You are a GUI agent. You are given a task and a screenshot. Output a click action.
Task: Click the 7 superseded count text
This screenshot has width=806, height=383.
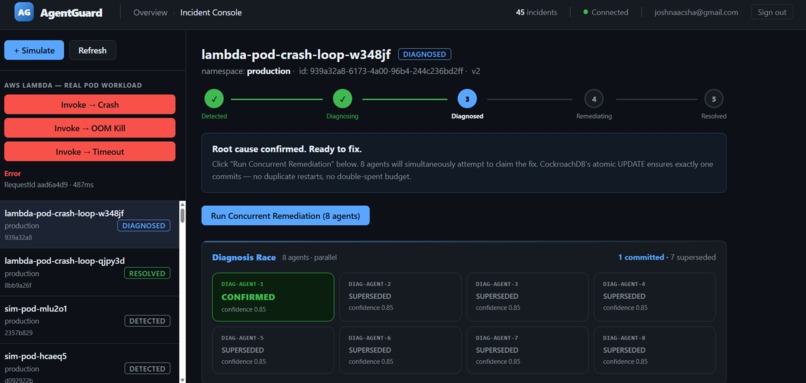(693, 257)
